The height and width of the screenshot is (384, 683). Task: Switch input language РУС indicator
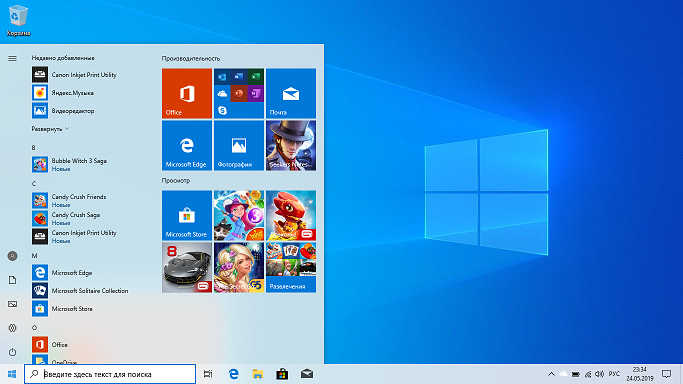614,374
